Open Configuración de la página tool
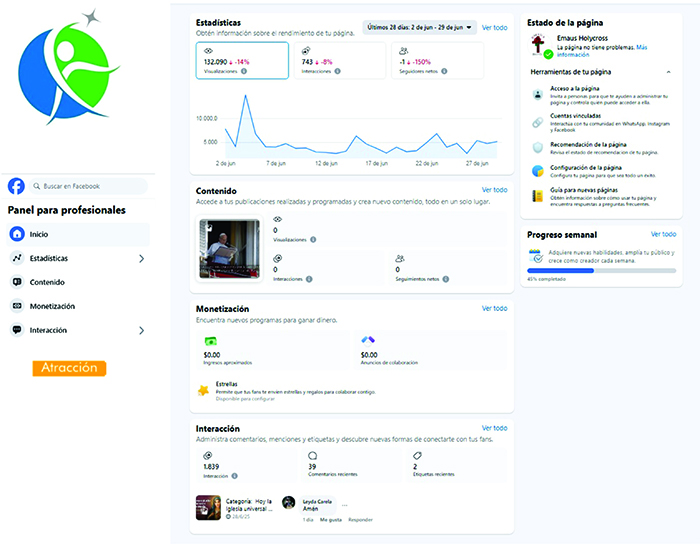 click(x=538, y=170)
